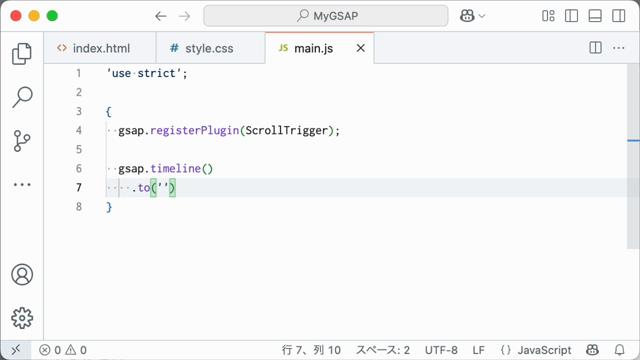The image size is (640, 360).
Task: Toggle the primary side bar
Action: [571, 16]
